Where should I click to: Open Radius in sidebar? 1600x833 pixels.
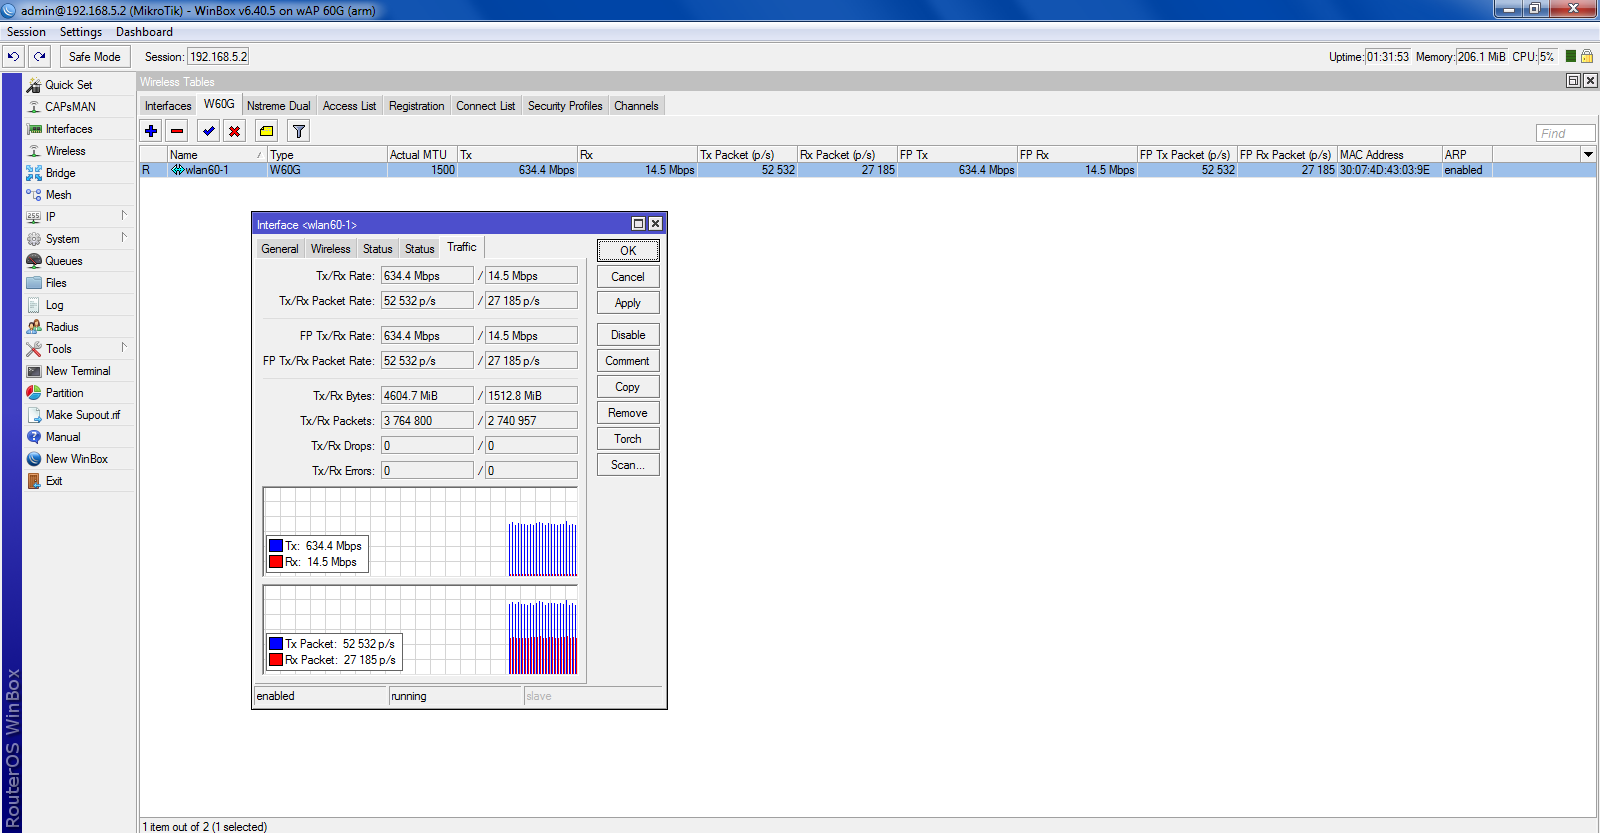tap(62, 327)
